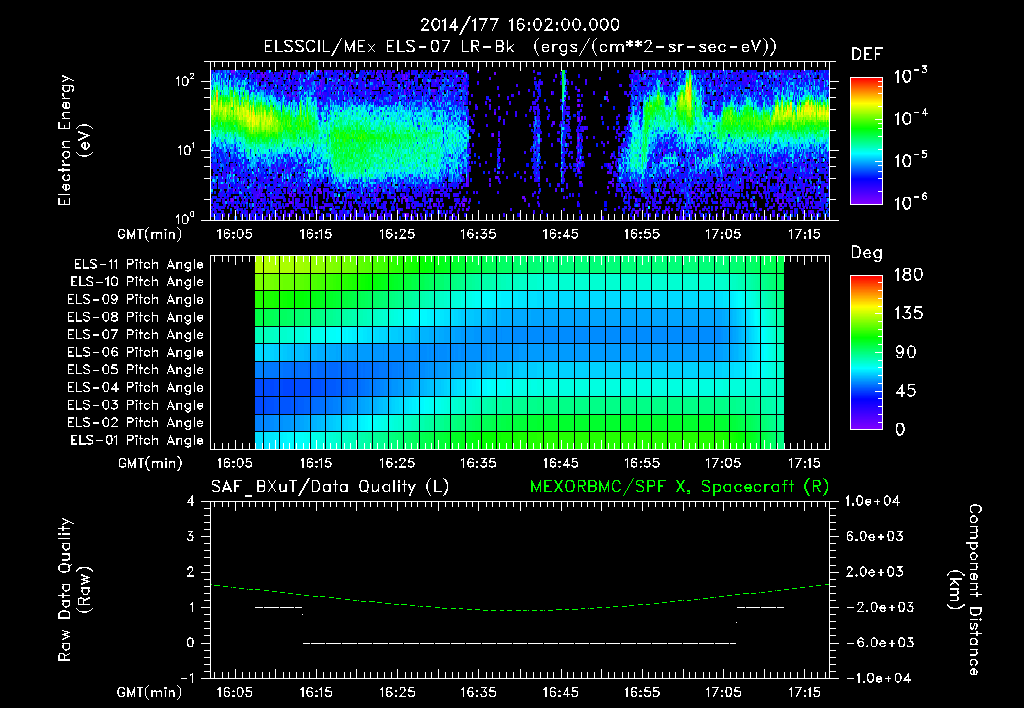Viewport: 1024px width, 708px height.
Task: Click the green dashed spacecraft distance curve
Action: pyautogui.click(x=520, y=598)
